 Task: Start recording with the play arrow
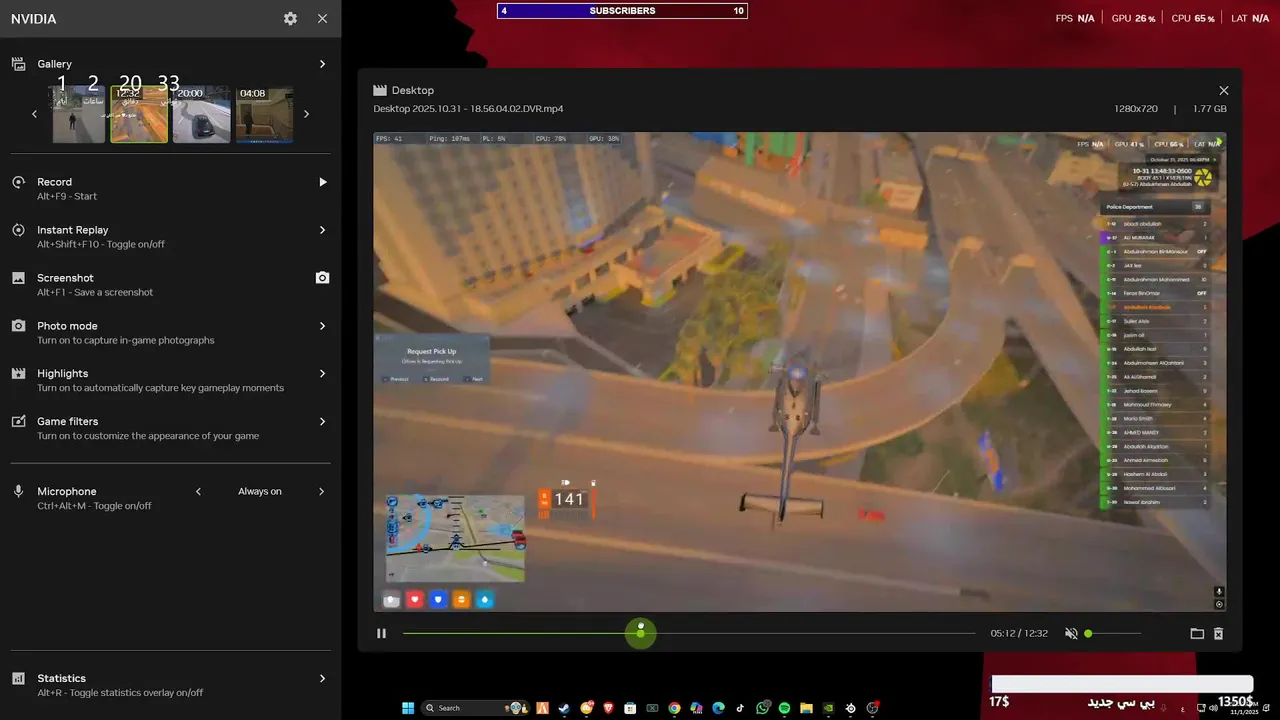(322, 182)
